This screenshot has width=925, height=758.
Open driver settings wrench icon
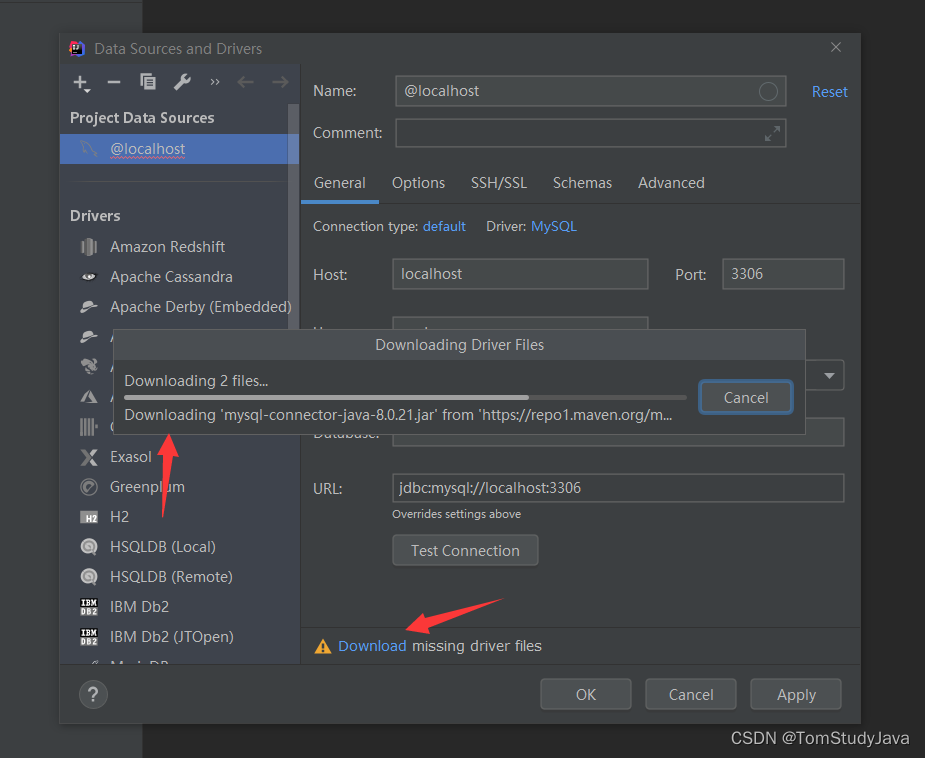tap(182, 82)
